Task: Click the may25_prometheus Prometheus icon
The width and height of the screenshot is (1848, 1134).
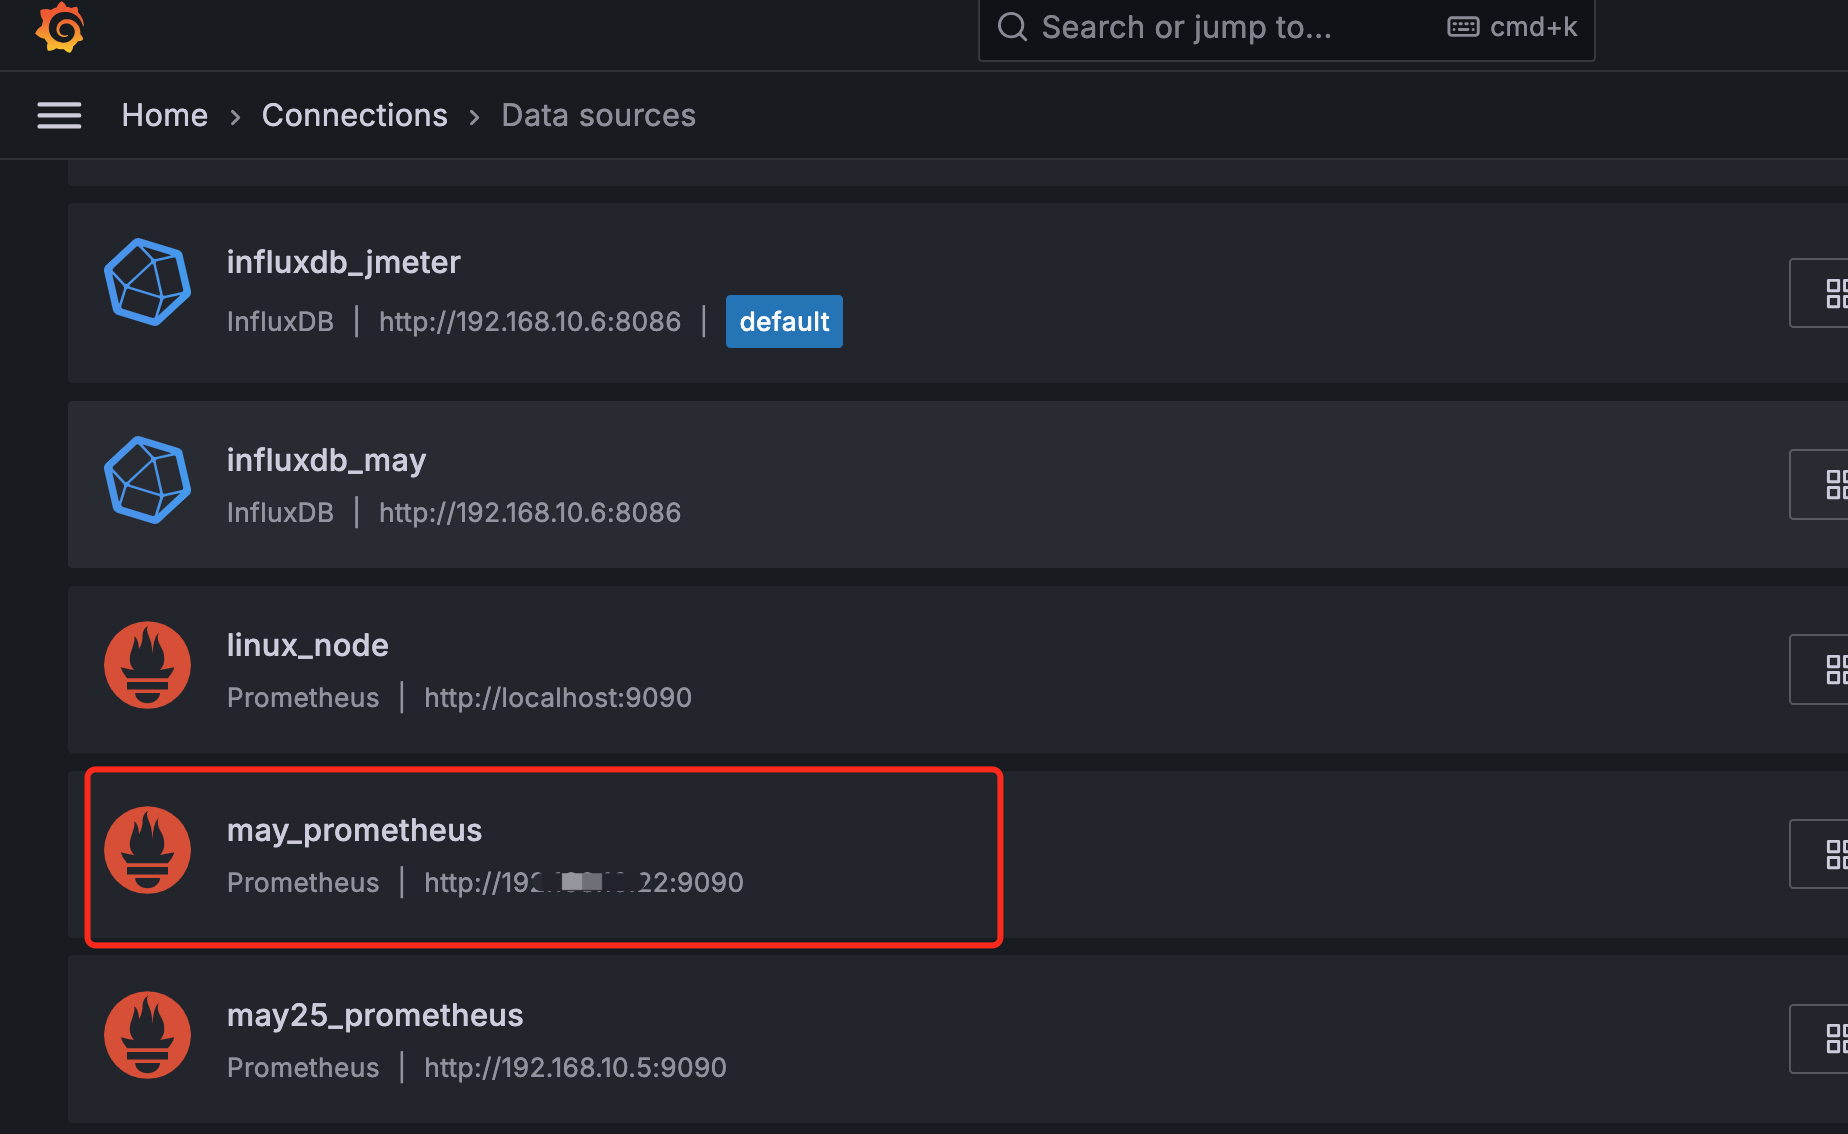Action: tap(148, 1035)
